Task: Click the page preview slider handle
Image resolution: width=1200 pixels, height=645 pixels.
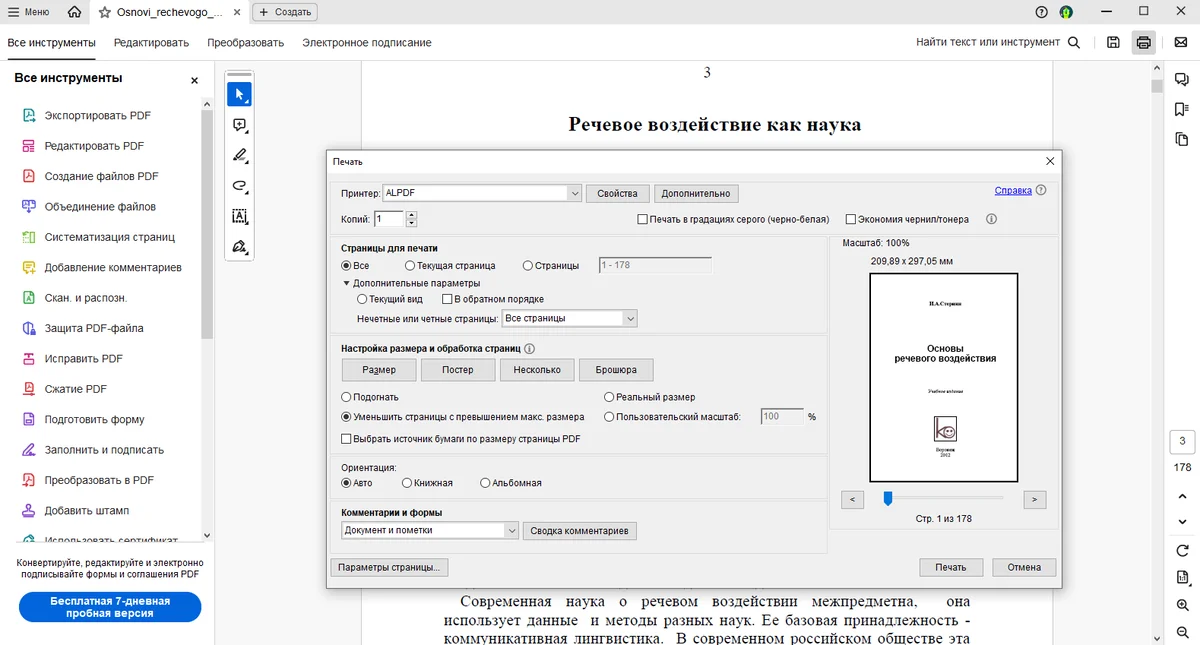Action: (887, 498)
